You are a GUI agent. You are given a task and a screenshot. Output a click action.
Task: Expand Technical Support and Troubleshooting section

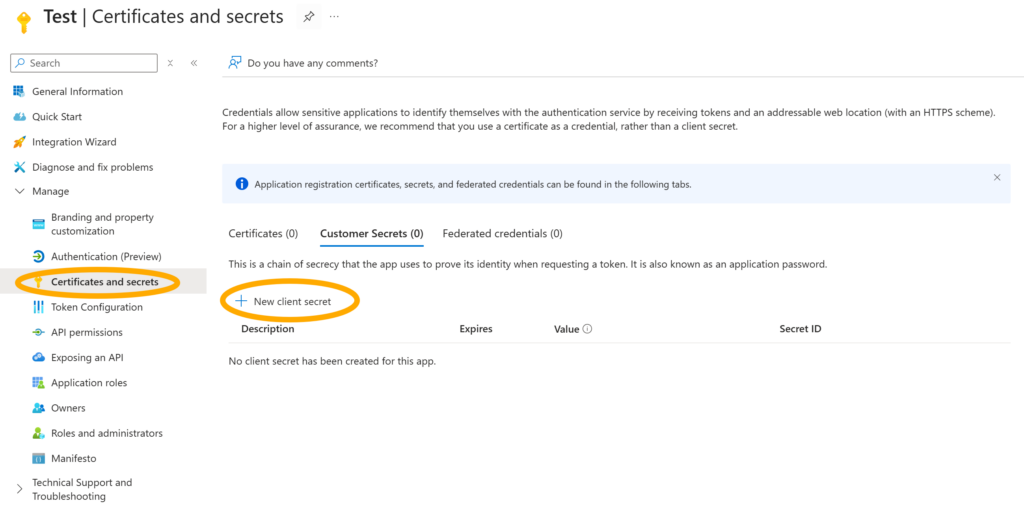click(x=19, y=489)
